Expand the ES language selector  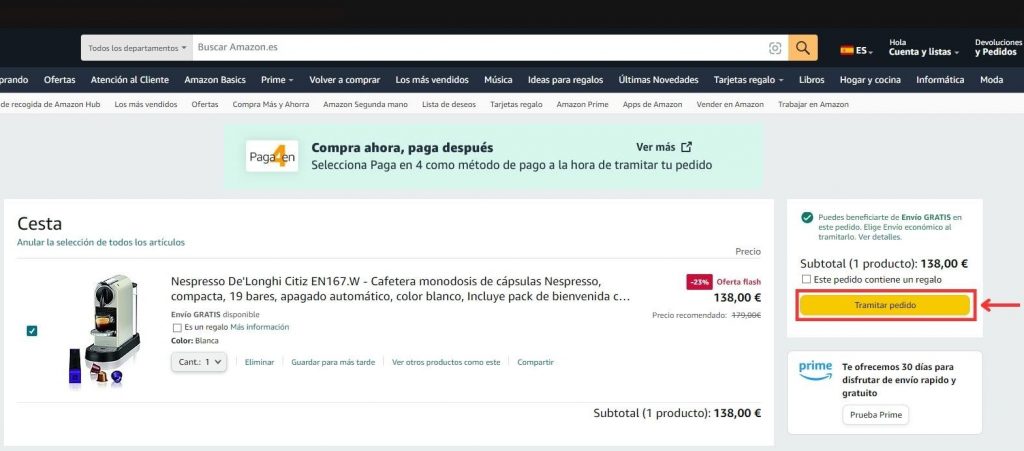point(857,50)
